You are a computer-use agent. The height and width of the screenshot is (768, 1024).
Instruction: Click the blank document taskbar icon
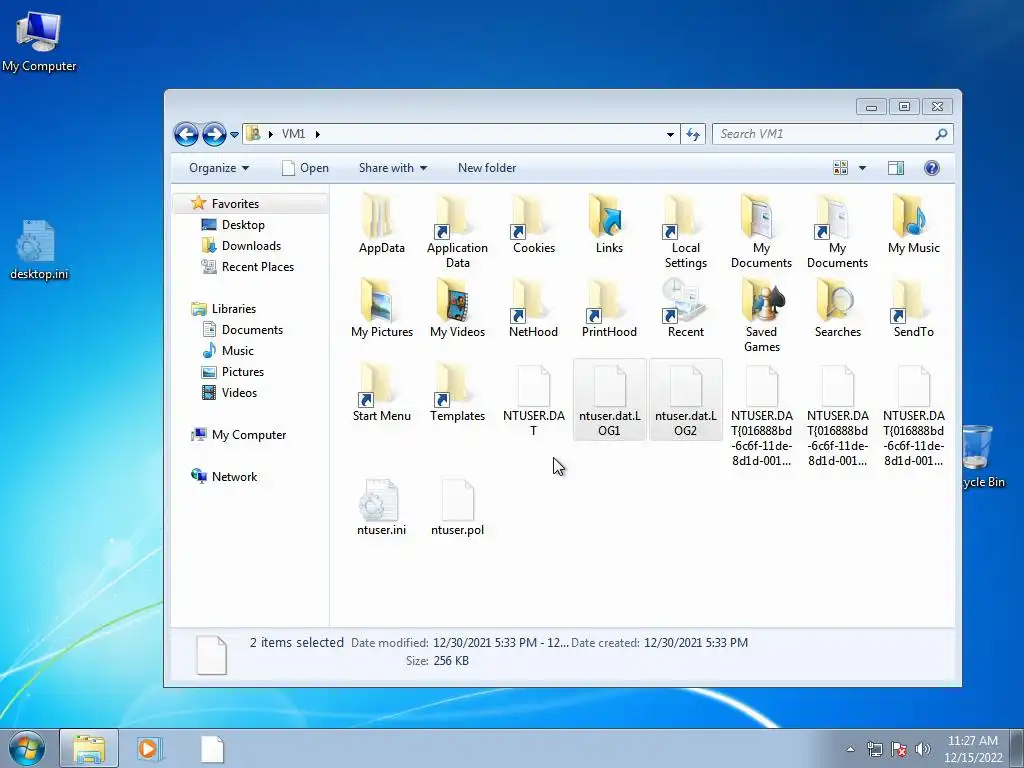212,748
